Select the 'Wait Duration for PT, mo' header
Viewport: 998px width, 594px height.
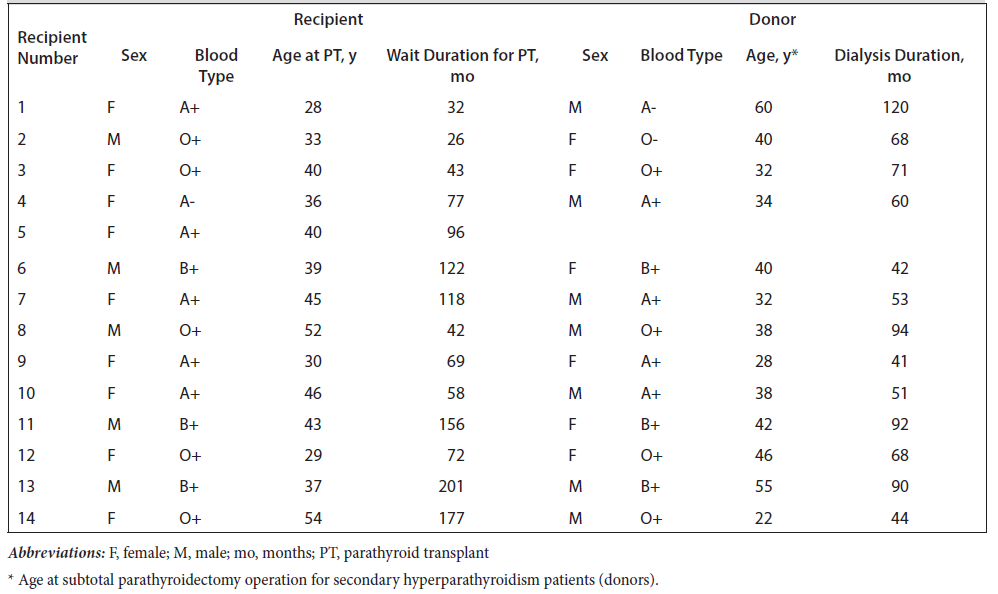pyautogui.click(x=462, y=65)
